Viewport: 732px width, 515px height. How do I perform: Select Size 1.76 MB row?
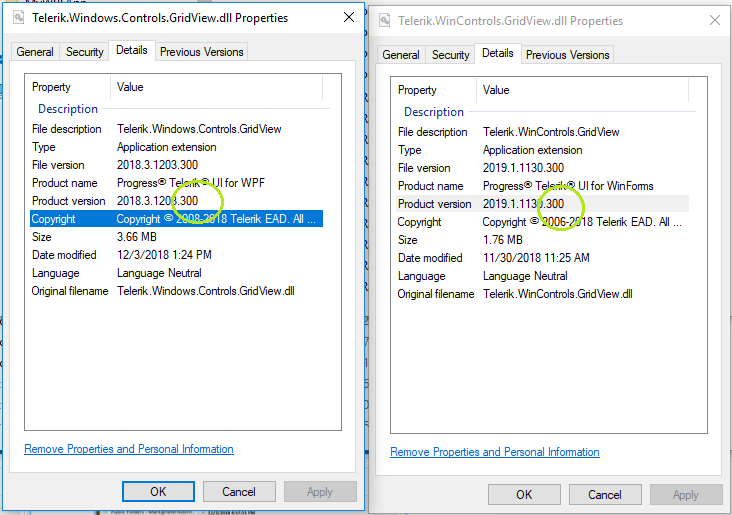pos(542,240)
